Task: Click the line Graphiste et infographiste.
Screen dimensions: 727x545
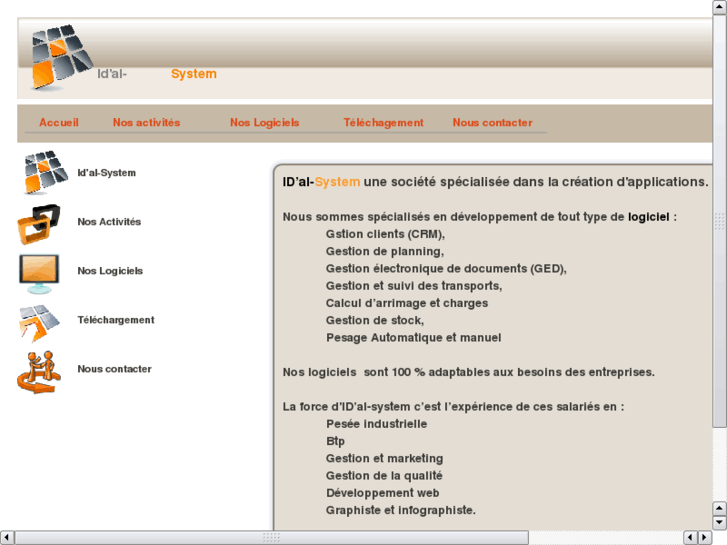Action: 401,510
